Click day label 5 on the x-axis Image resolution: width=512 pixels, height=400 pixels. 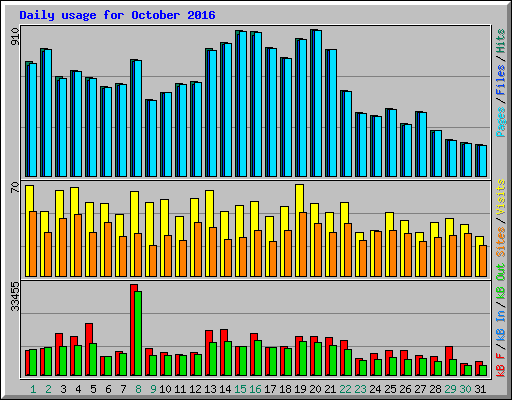(93, 389)
